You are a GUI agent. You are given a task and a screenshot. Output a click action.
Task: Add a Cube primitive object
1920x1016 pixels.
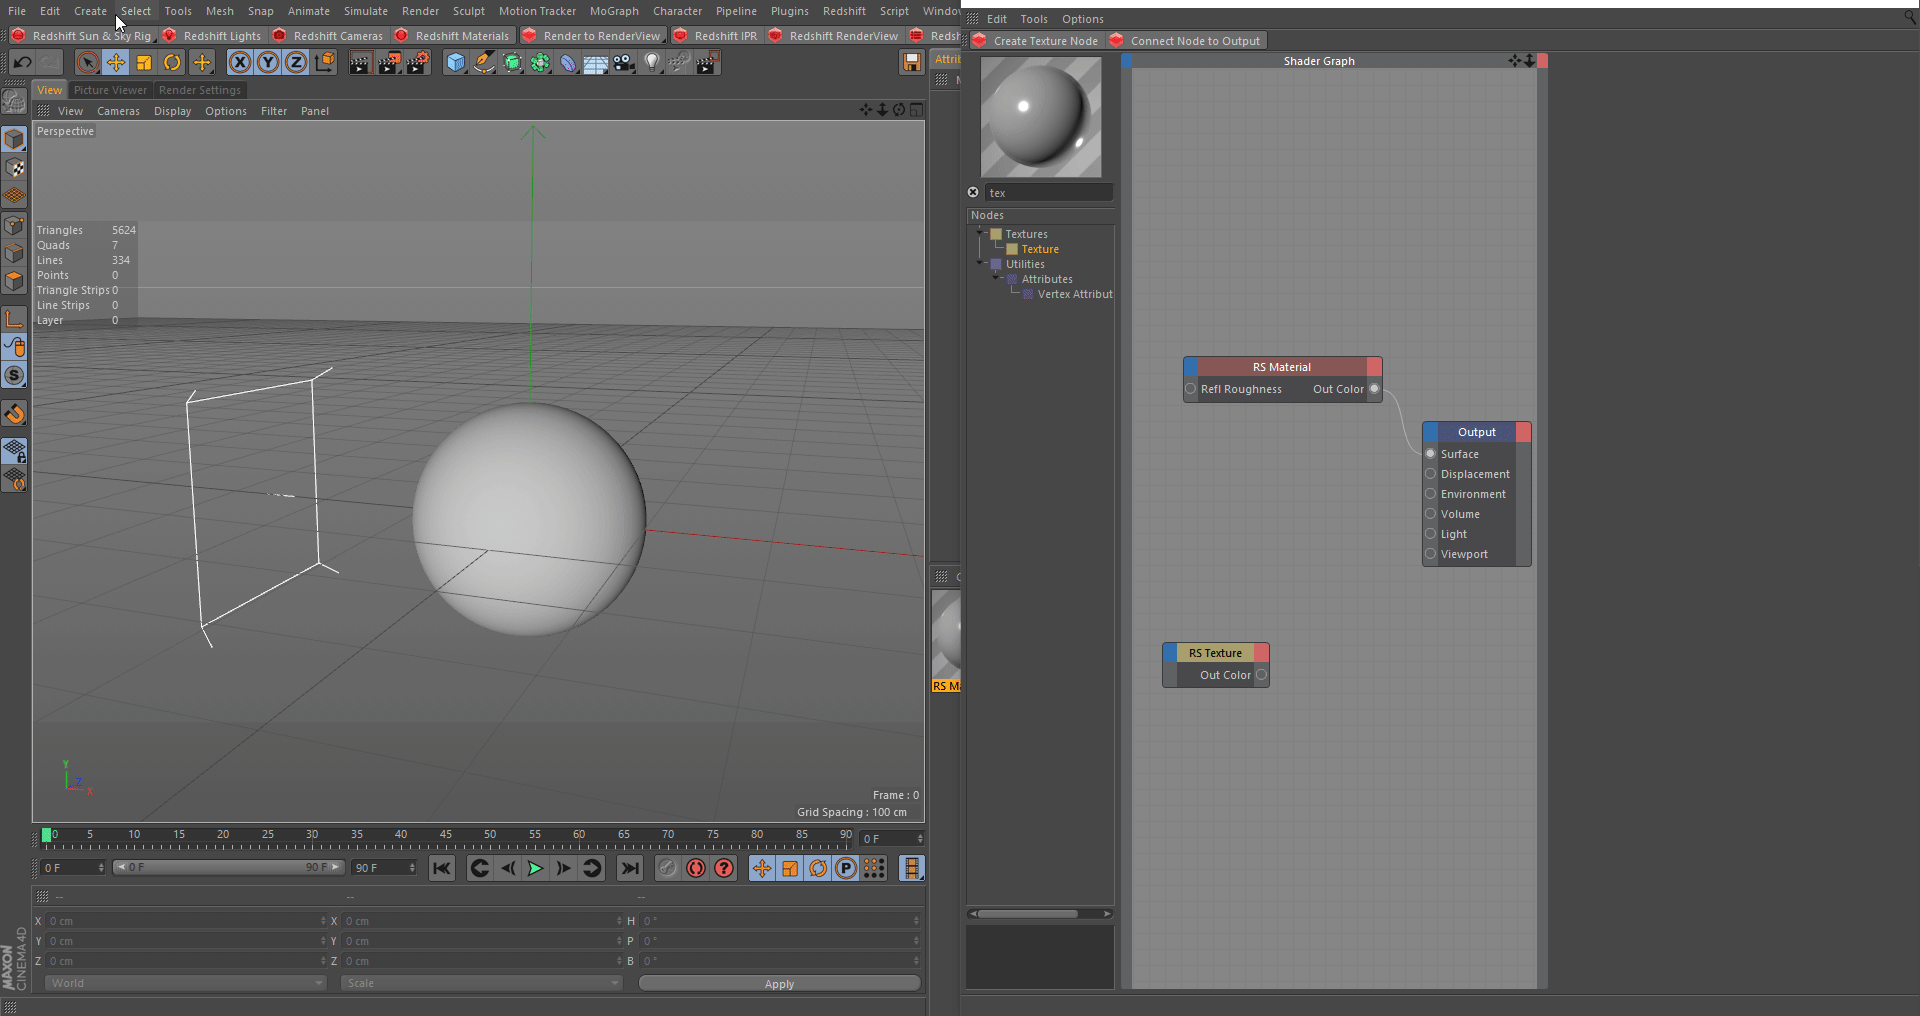456,63
